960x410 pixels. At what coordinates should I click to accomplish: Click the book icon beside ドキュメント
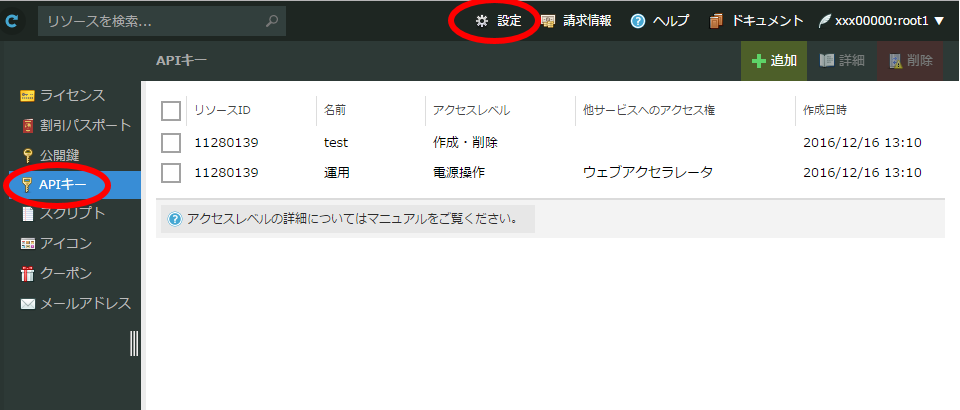click(x=716, y=21)
